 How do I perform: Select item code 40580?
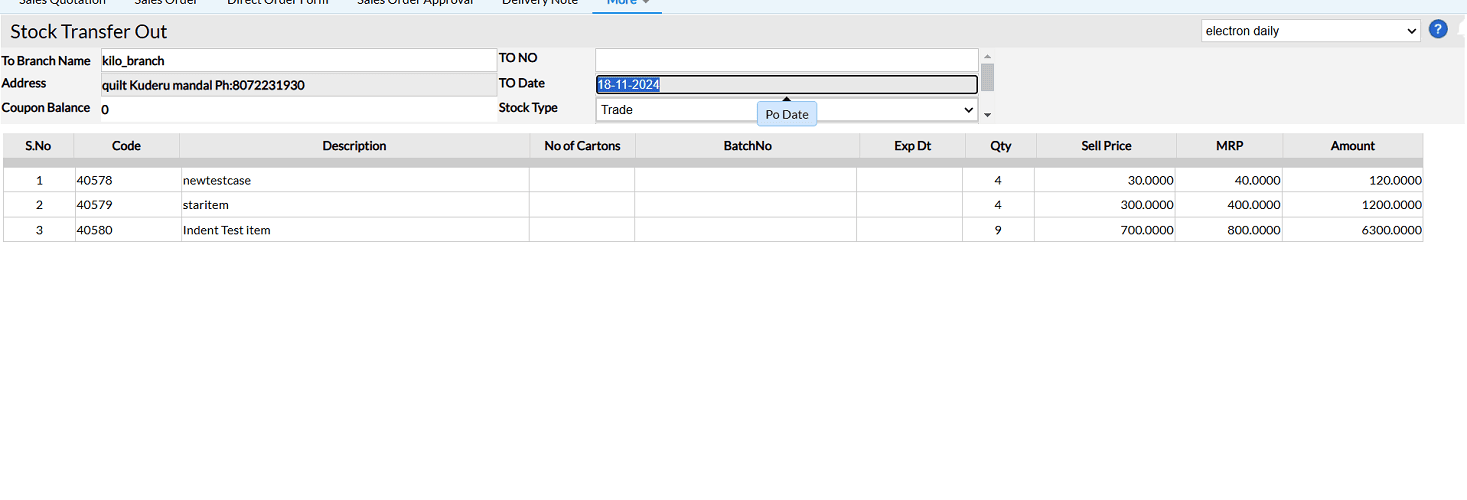127,230
